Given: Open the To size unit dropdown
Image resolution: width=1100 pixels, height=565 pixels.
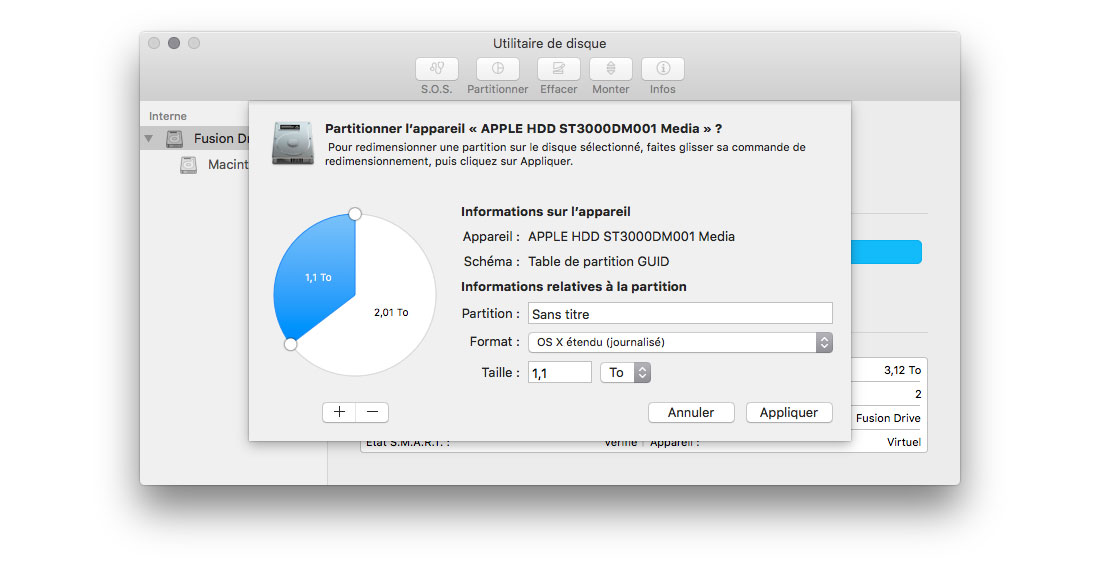Looking at the screenshot, I should pos(625,373).
